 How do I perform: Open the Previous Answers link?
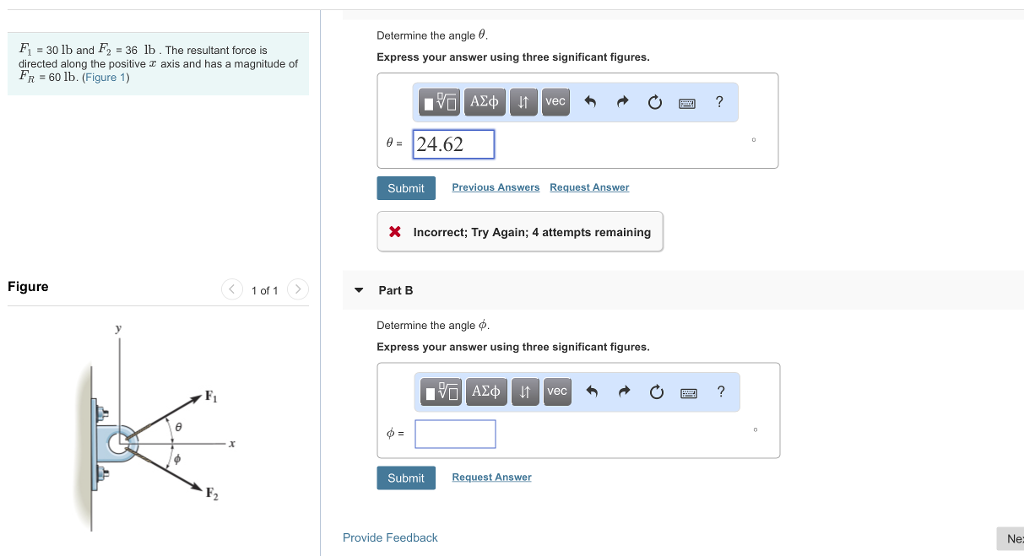pos(495,188)
